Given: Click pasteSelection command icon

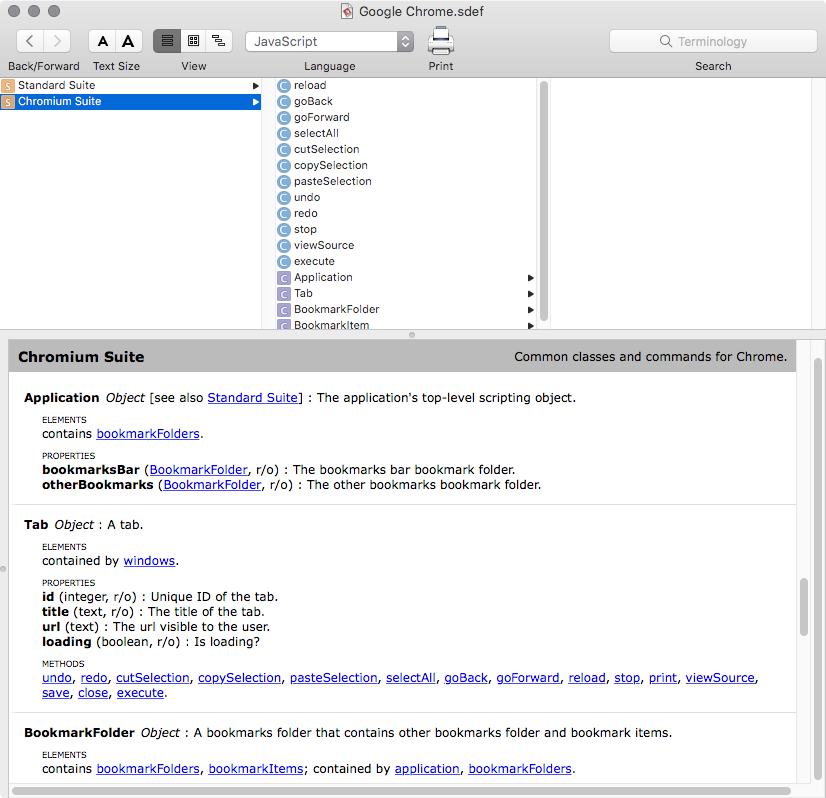Looking at the screenshot, I should [x=284, y=182].
